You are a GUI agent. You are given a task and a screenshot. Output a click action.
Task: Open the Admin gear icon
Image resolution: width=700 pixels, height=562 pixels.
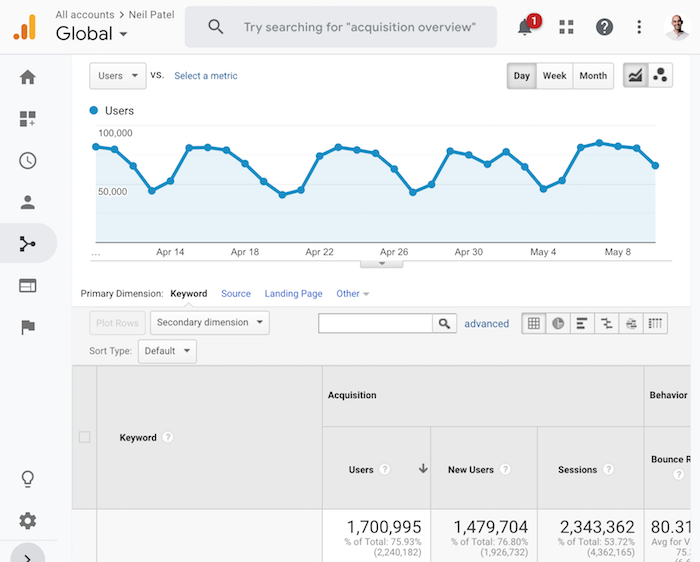[28, 520]
